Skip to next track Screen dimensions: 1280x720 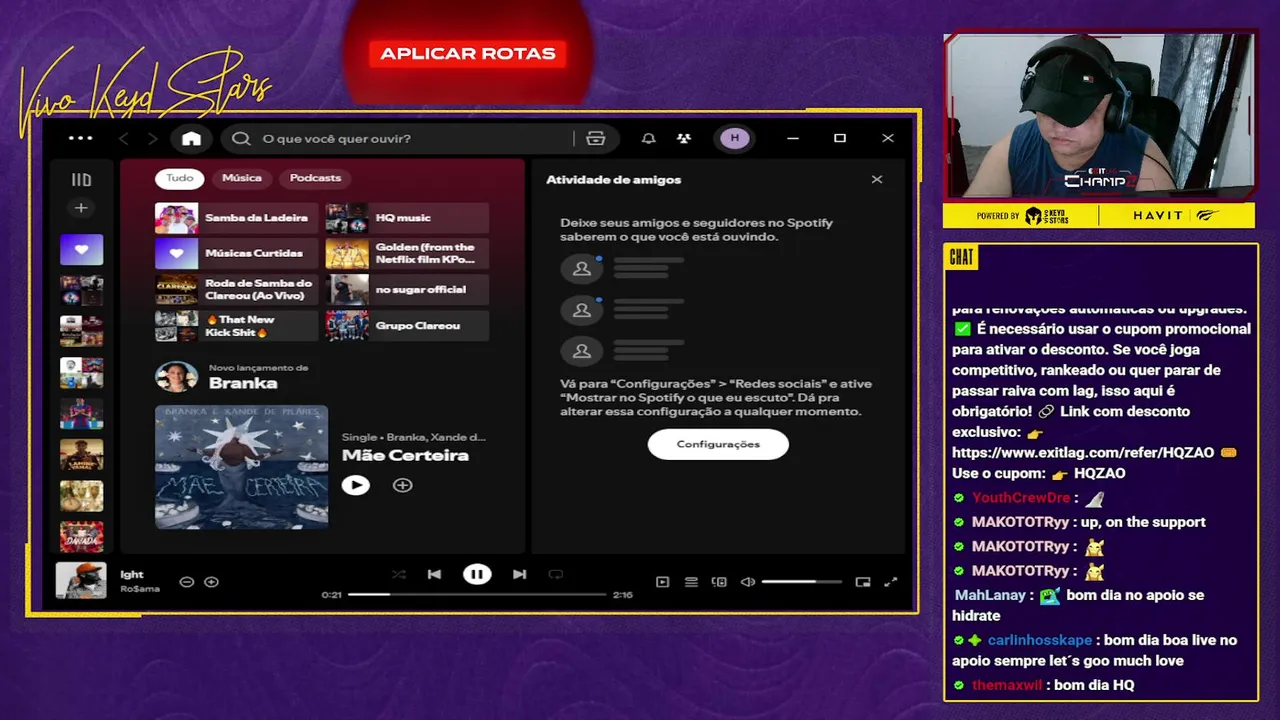519,574
